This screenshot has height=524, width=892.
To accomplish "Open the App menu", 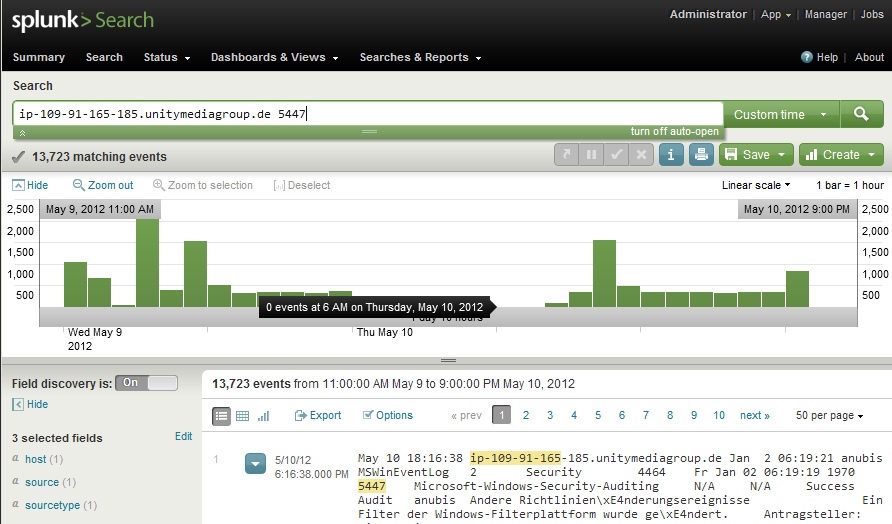I will pos(776,14).
